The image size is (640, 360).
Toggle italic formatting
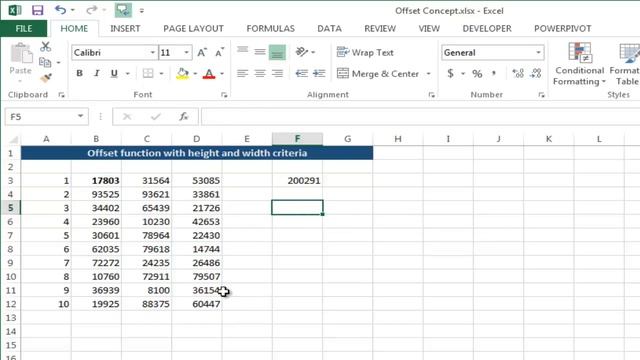pos(97,73)
